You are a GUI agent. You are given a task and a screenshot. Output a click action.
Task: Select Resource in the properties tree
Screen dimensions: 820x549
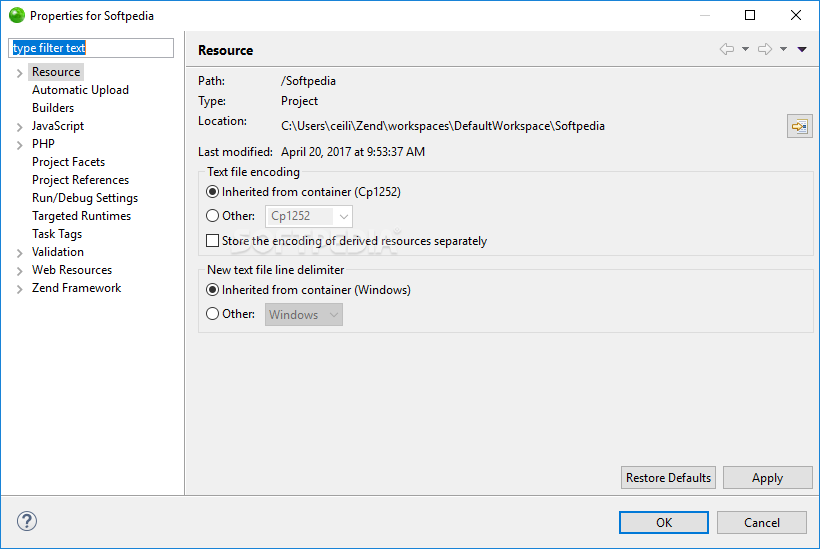(x=56, y=72)
